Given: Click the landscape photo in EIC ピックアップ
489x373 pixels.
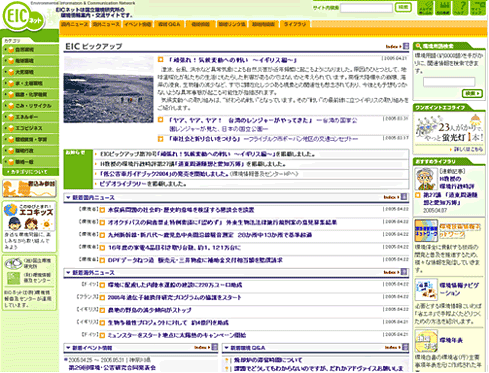Looking at the screenshot, I should pos(109,90).
